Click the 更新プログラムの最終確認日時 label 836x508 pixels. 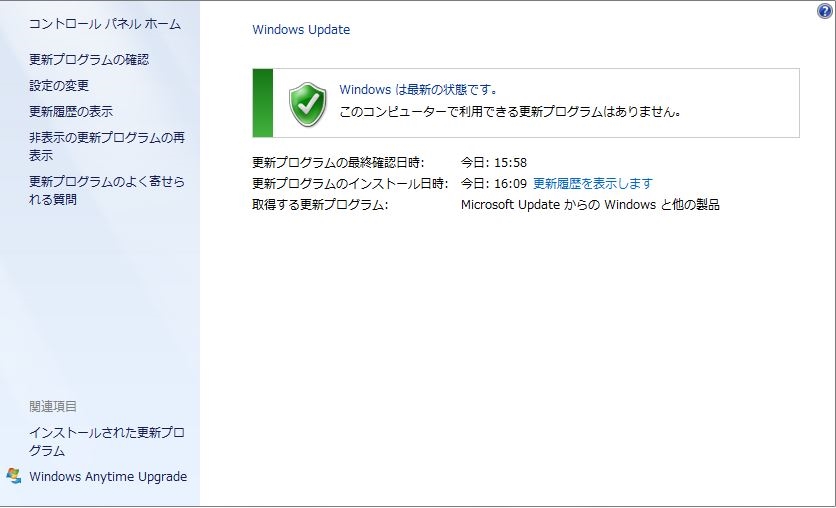point(338,163)
